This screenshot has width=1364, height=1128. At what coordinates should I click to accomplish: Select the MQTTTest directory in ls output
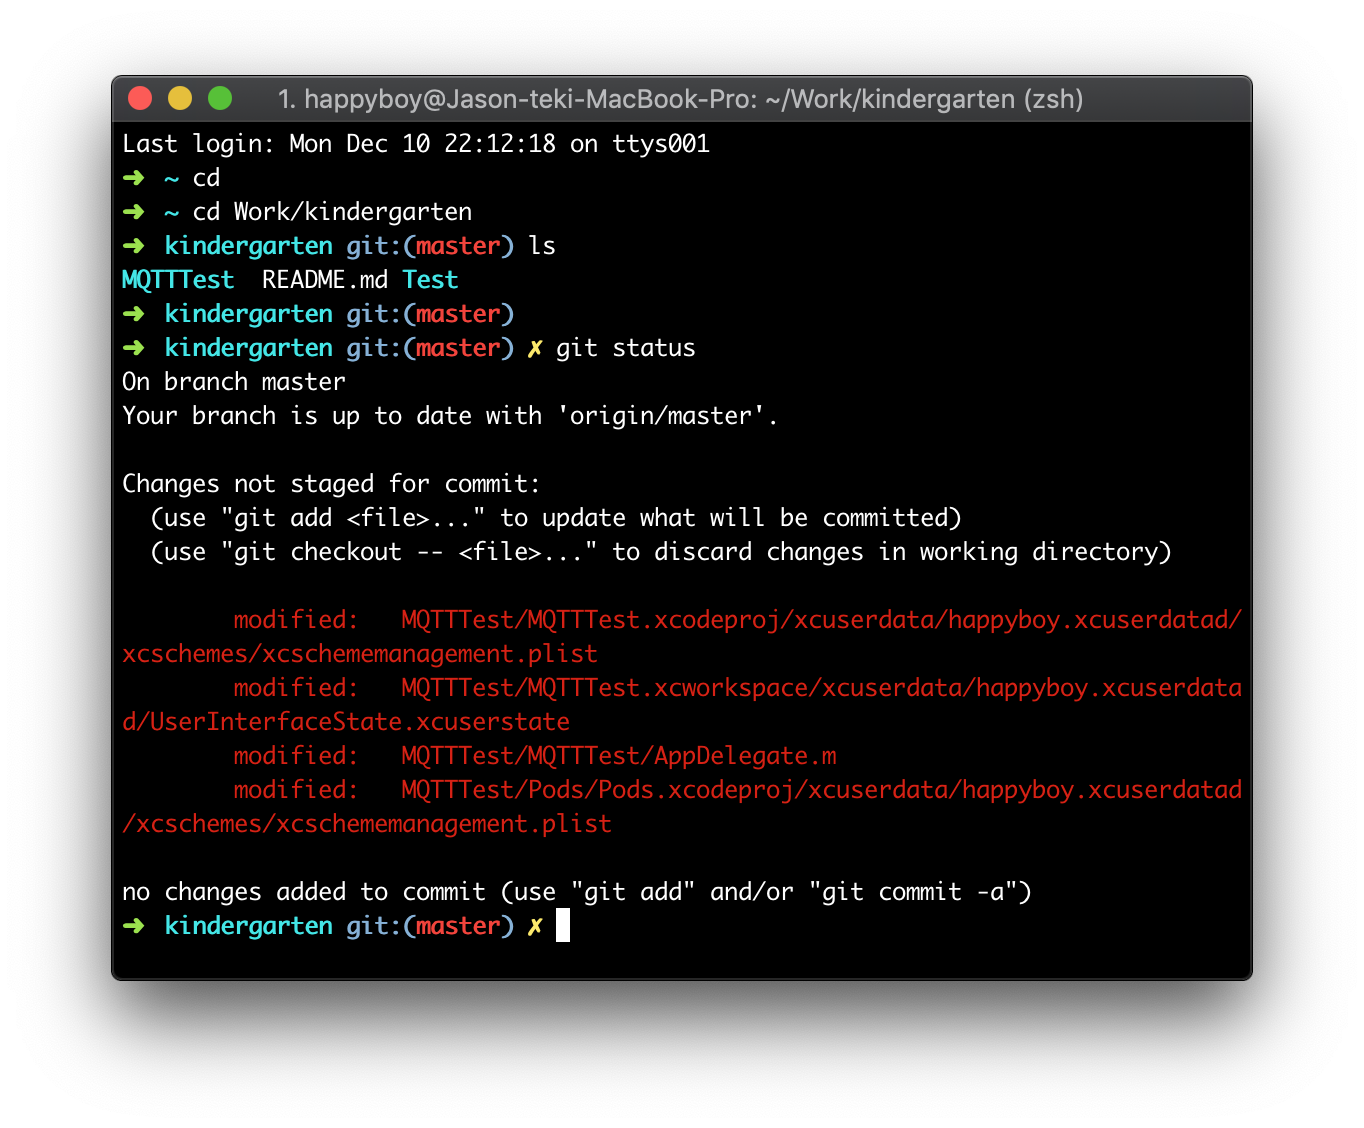tap(178, 280)
